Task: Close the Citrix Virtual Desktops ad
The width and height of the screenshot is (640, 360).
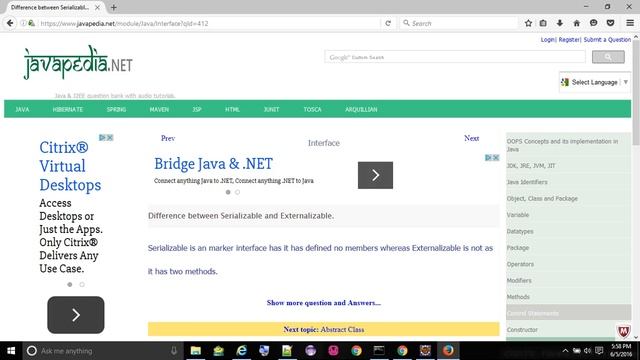Action: pyautogui.click(x=110, y=138)
